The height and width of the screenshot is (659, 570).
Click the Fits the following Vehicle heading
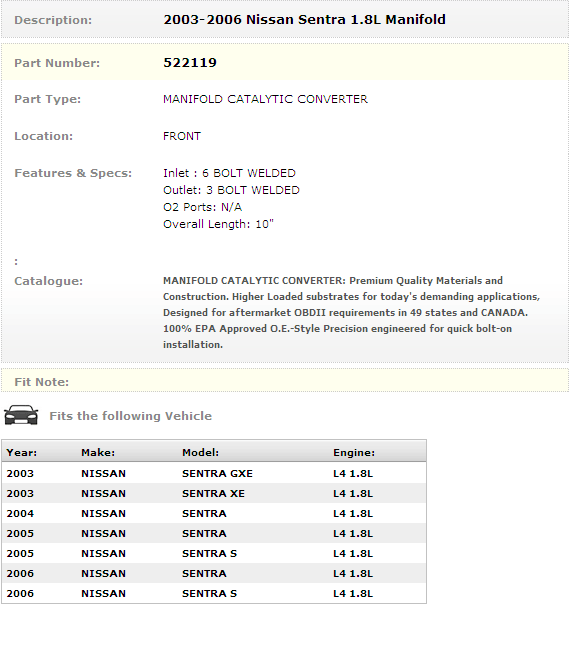click(x=131, y=416)
